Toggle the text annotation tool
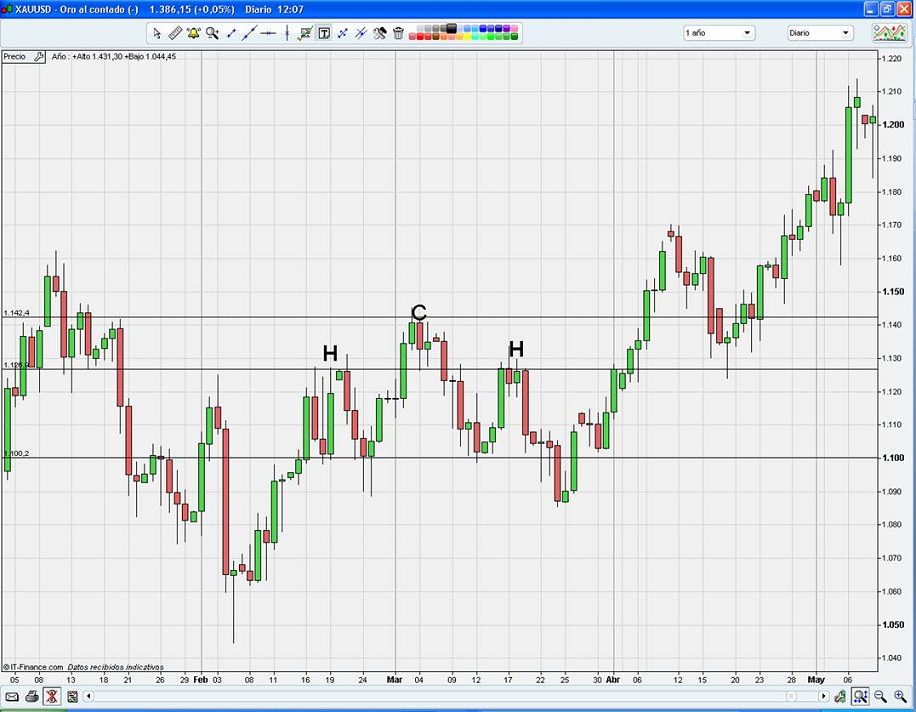 [x=324, y=33]
